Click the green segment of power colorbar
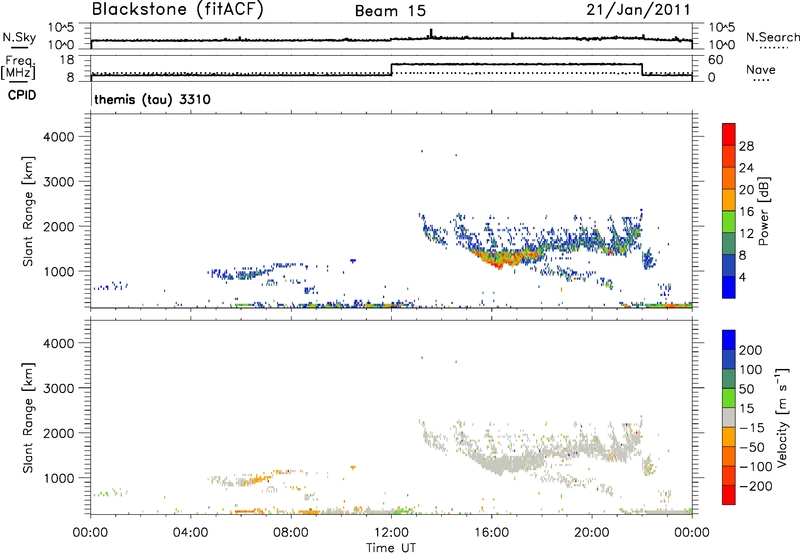Screen dimensions: 800x554 coord(729,222)
